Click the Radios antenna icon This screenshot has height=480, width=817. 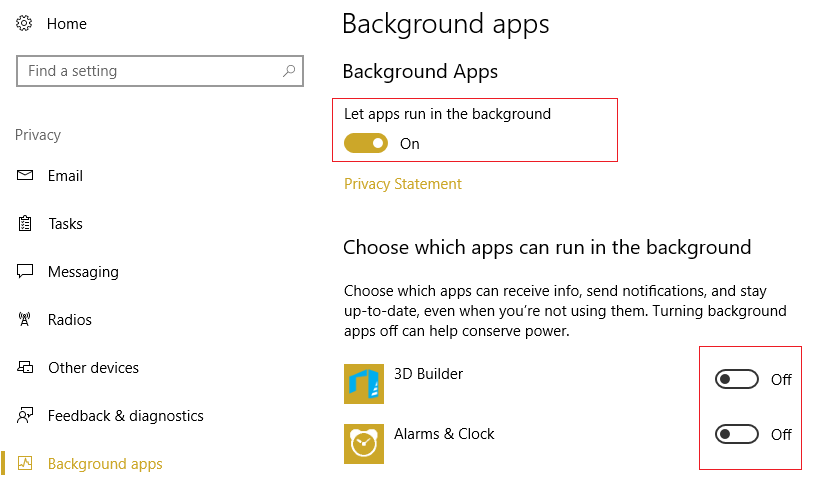pos(25,320)
